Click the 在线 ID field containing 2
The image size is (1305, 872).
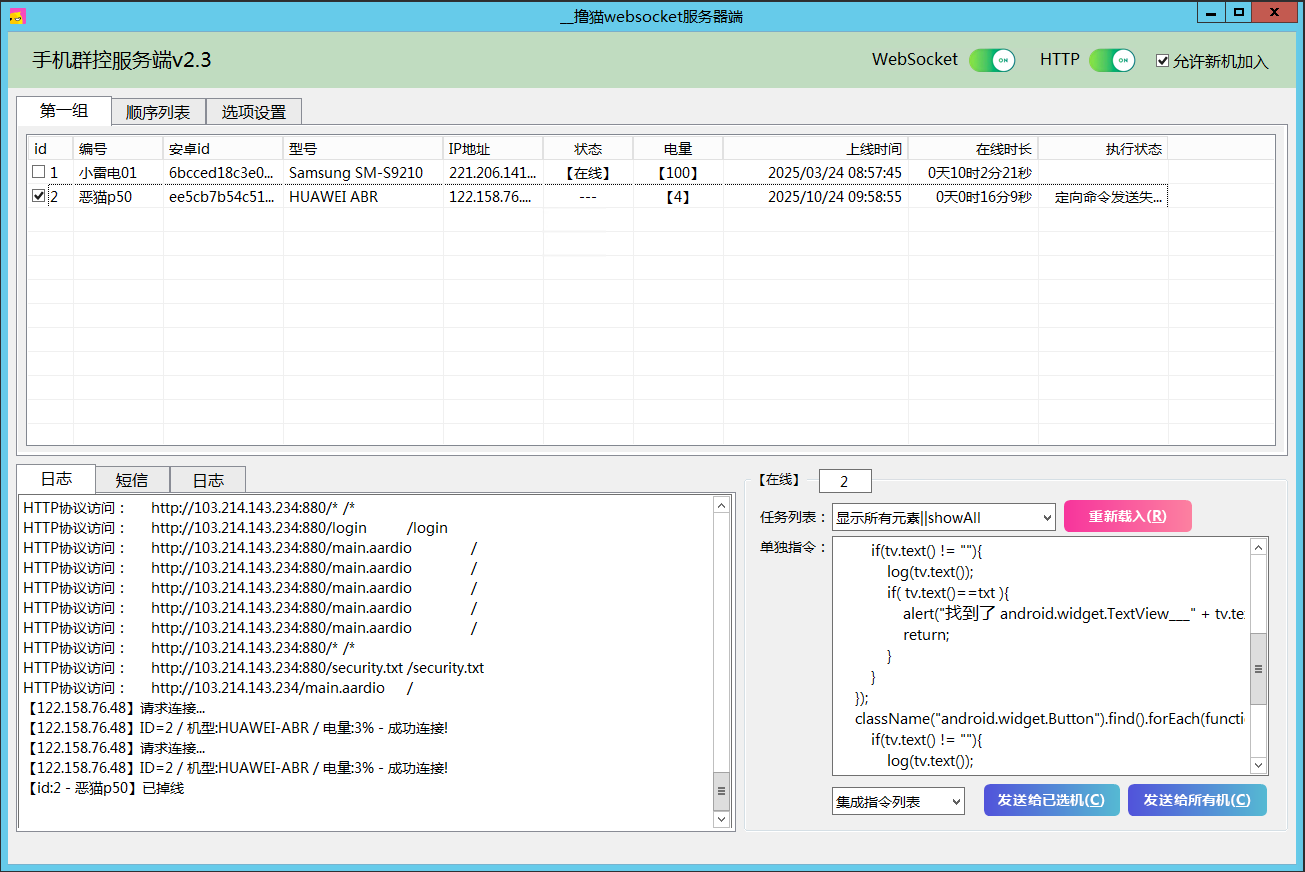[844, 481]
